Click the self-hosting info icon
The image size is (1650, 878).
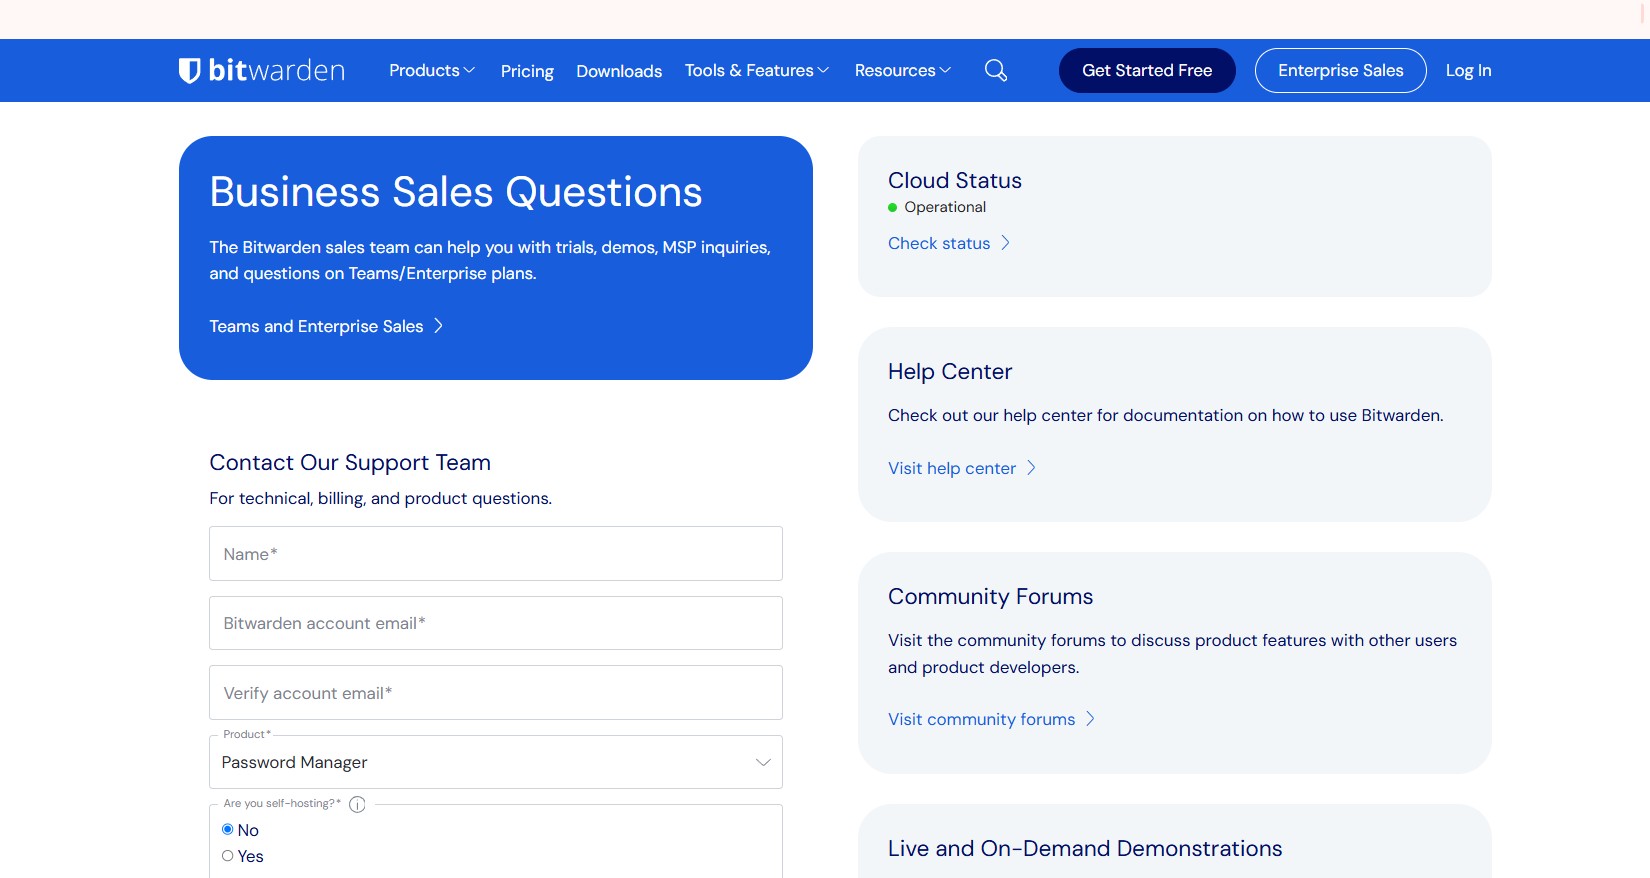(x=357, y=804)
